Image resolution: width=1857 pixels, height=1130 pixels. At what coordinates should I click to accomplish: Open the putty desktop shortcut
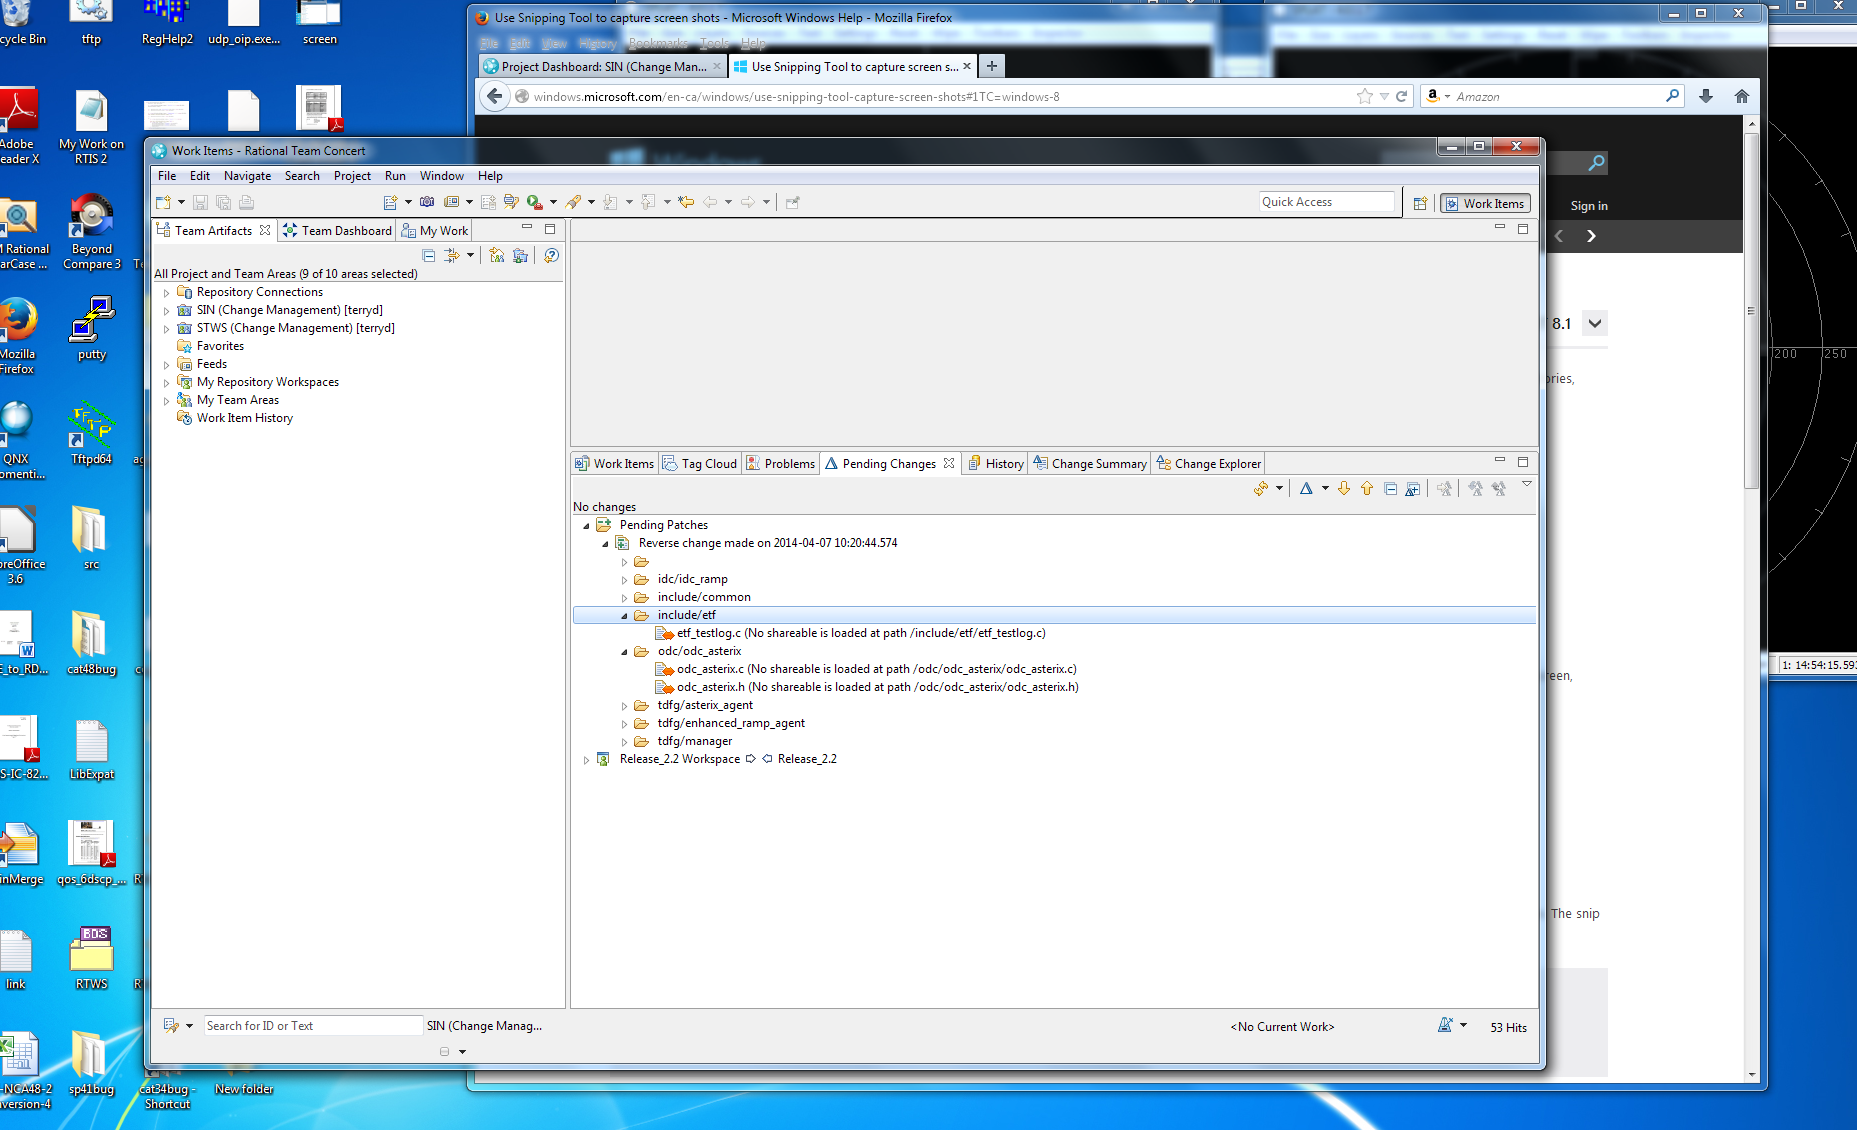91,327
